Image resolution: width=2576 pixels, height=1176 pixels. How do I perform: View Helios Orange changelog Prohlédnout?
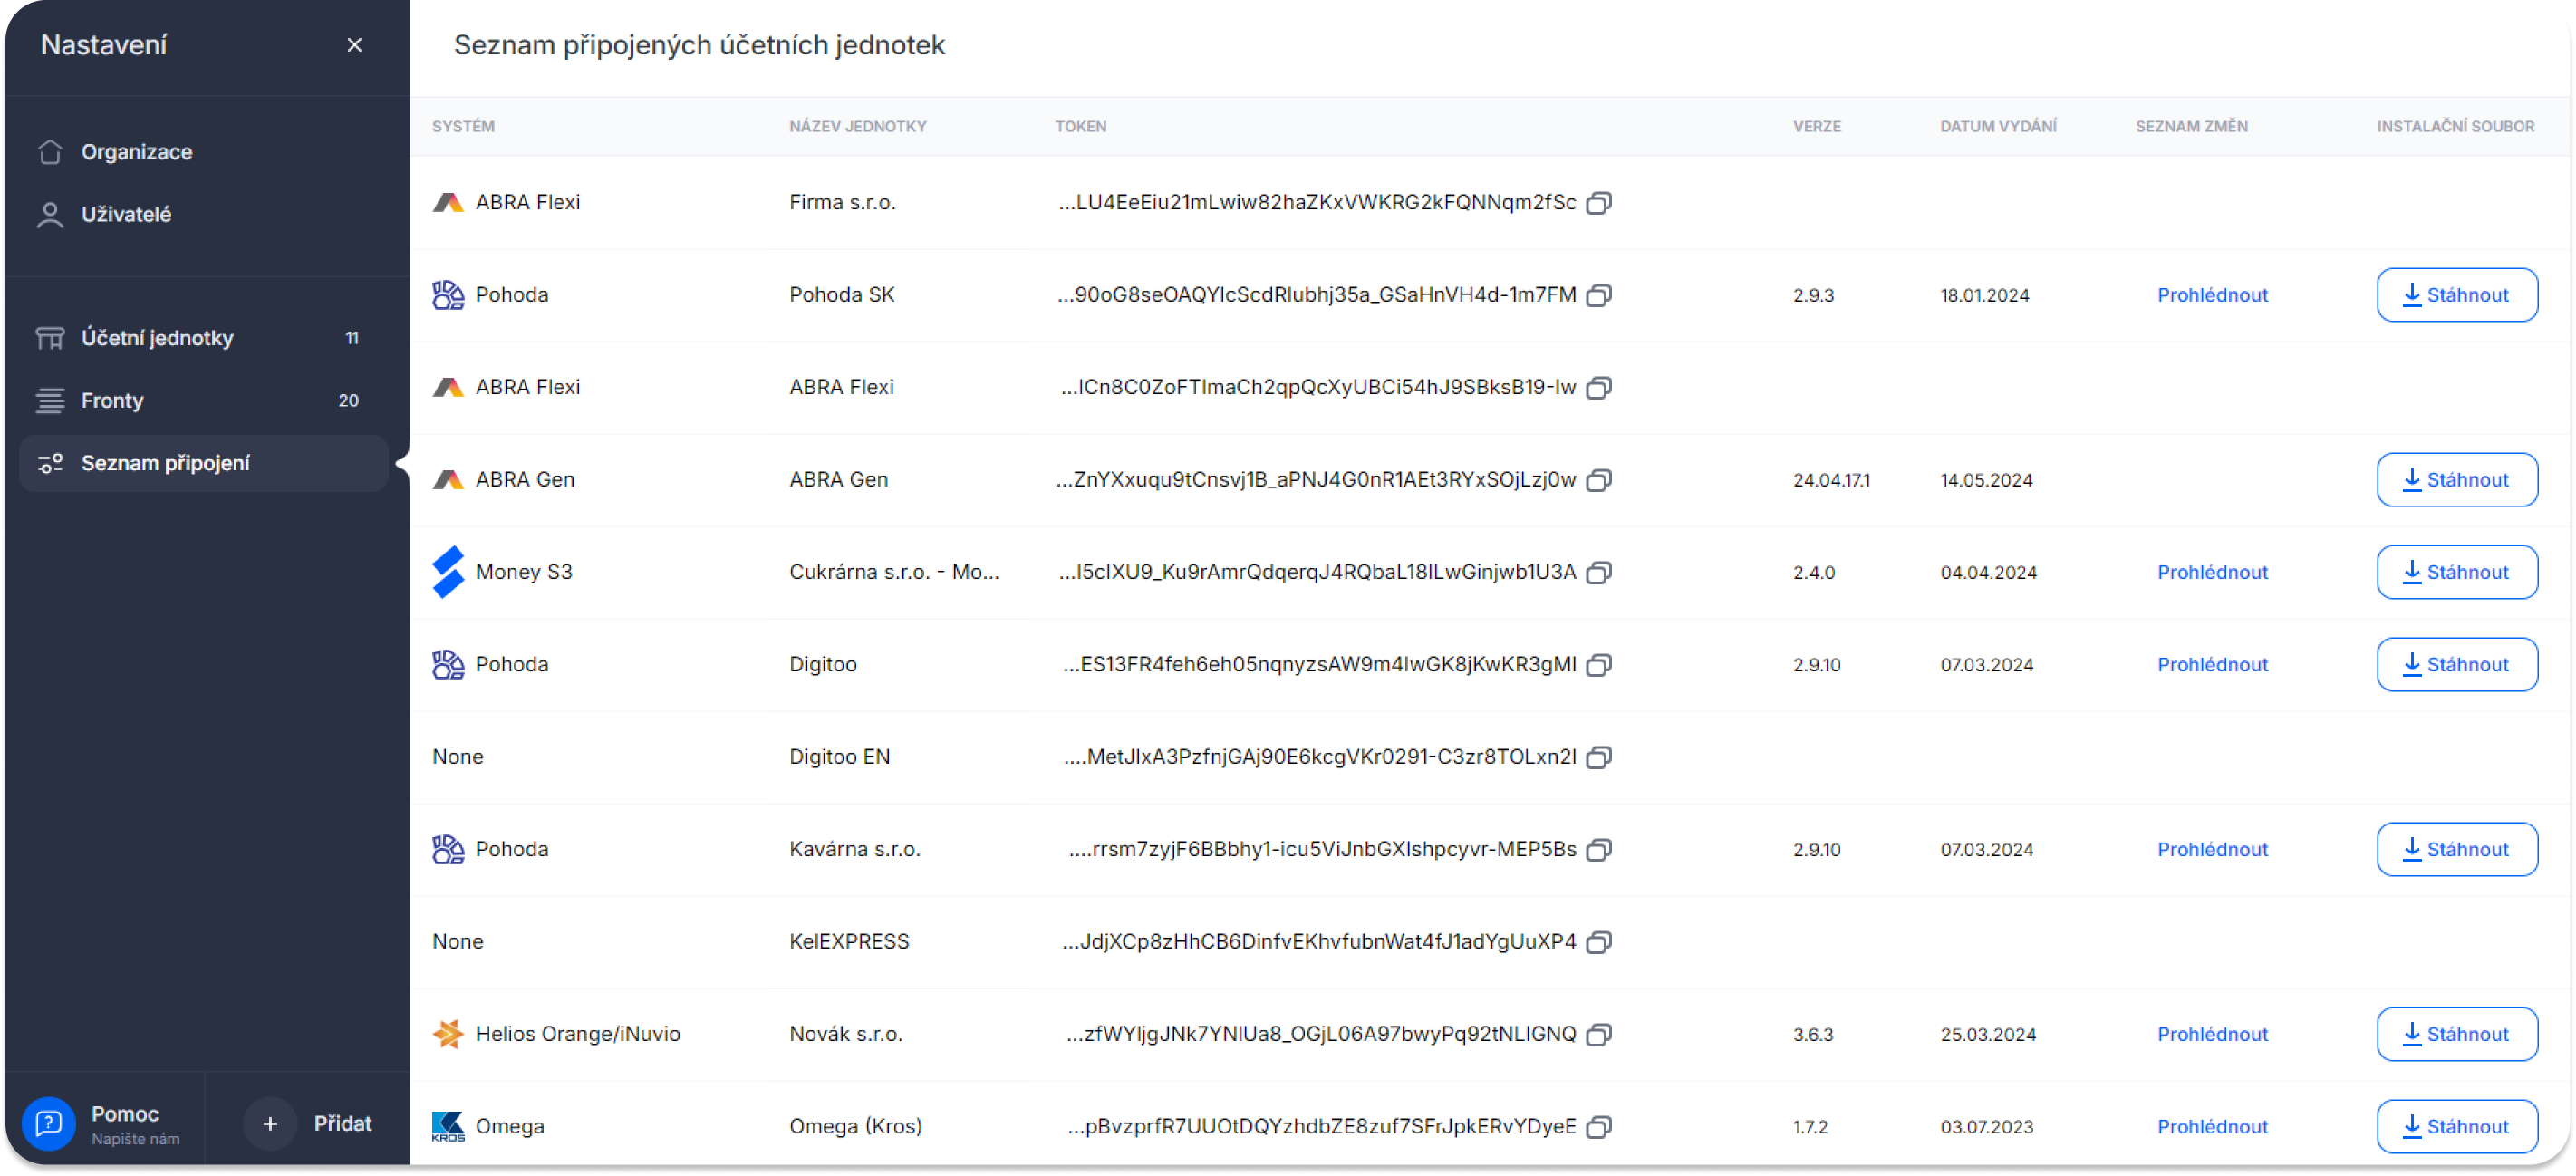click(x=2212, y=1034)
